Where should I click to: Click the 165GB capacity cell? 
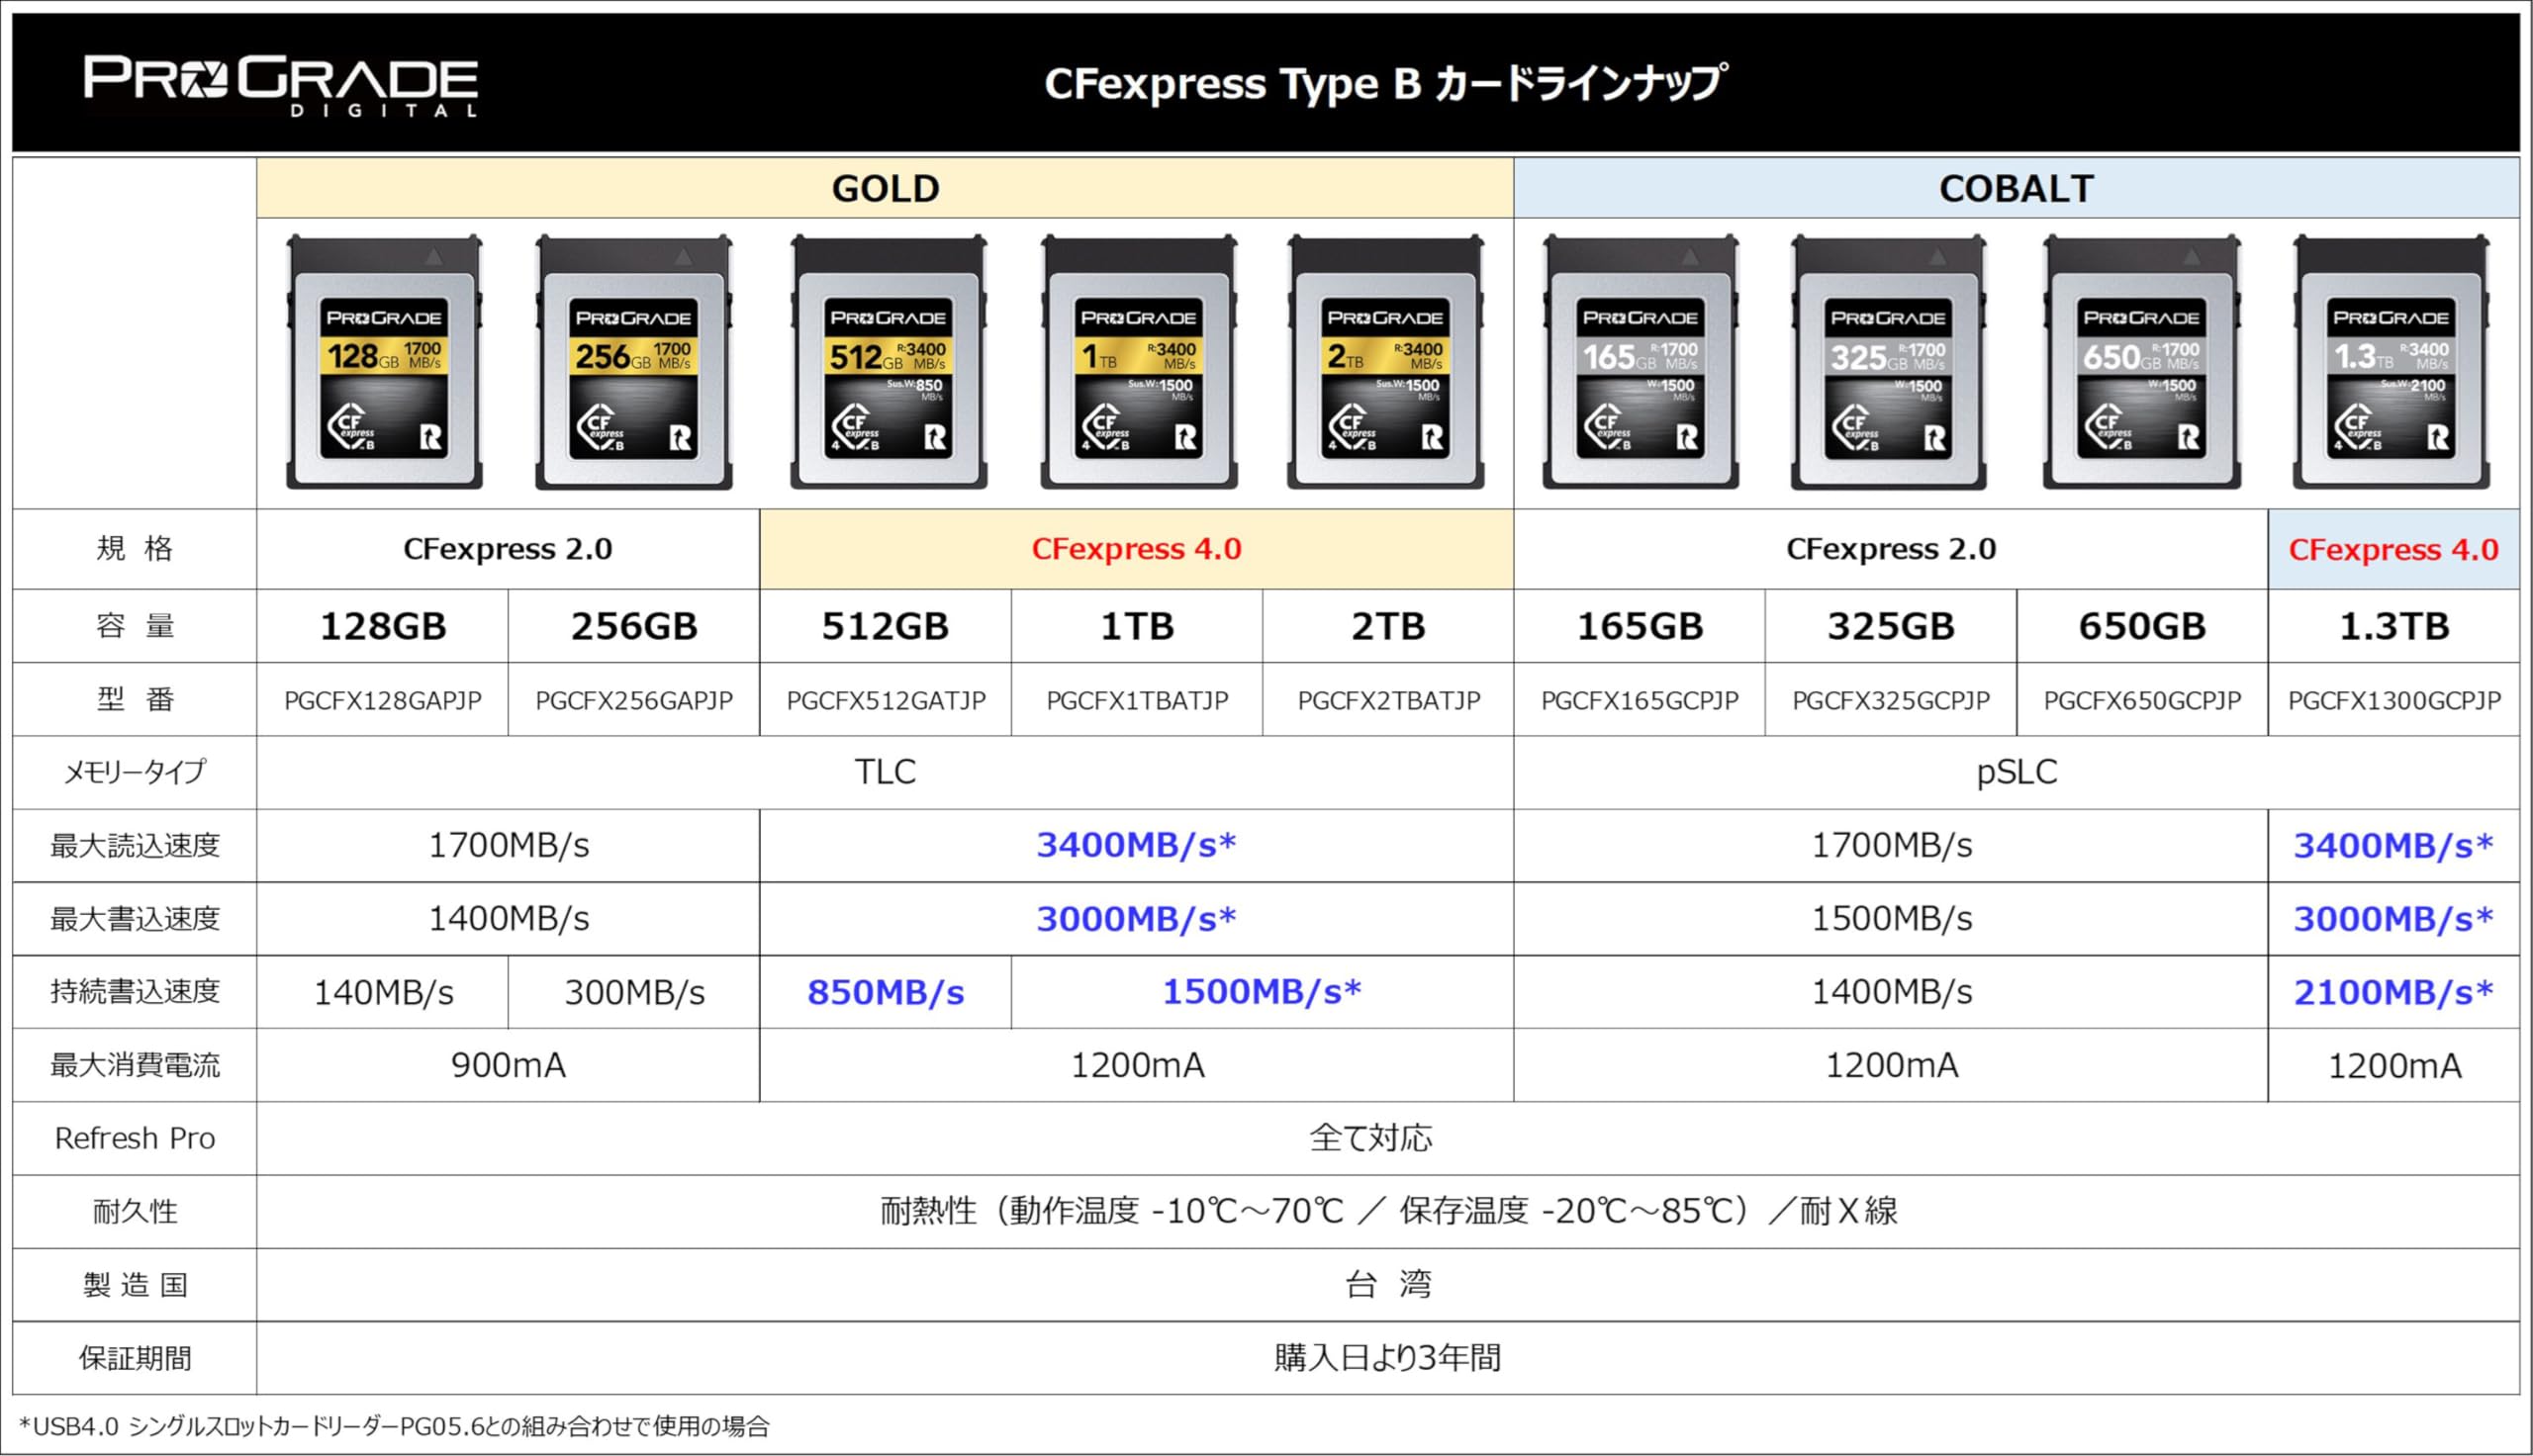click(x=1640, y=626)
